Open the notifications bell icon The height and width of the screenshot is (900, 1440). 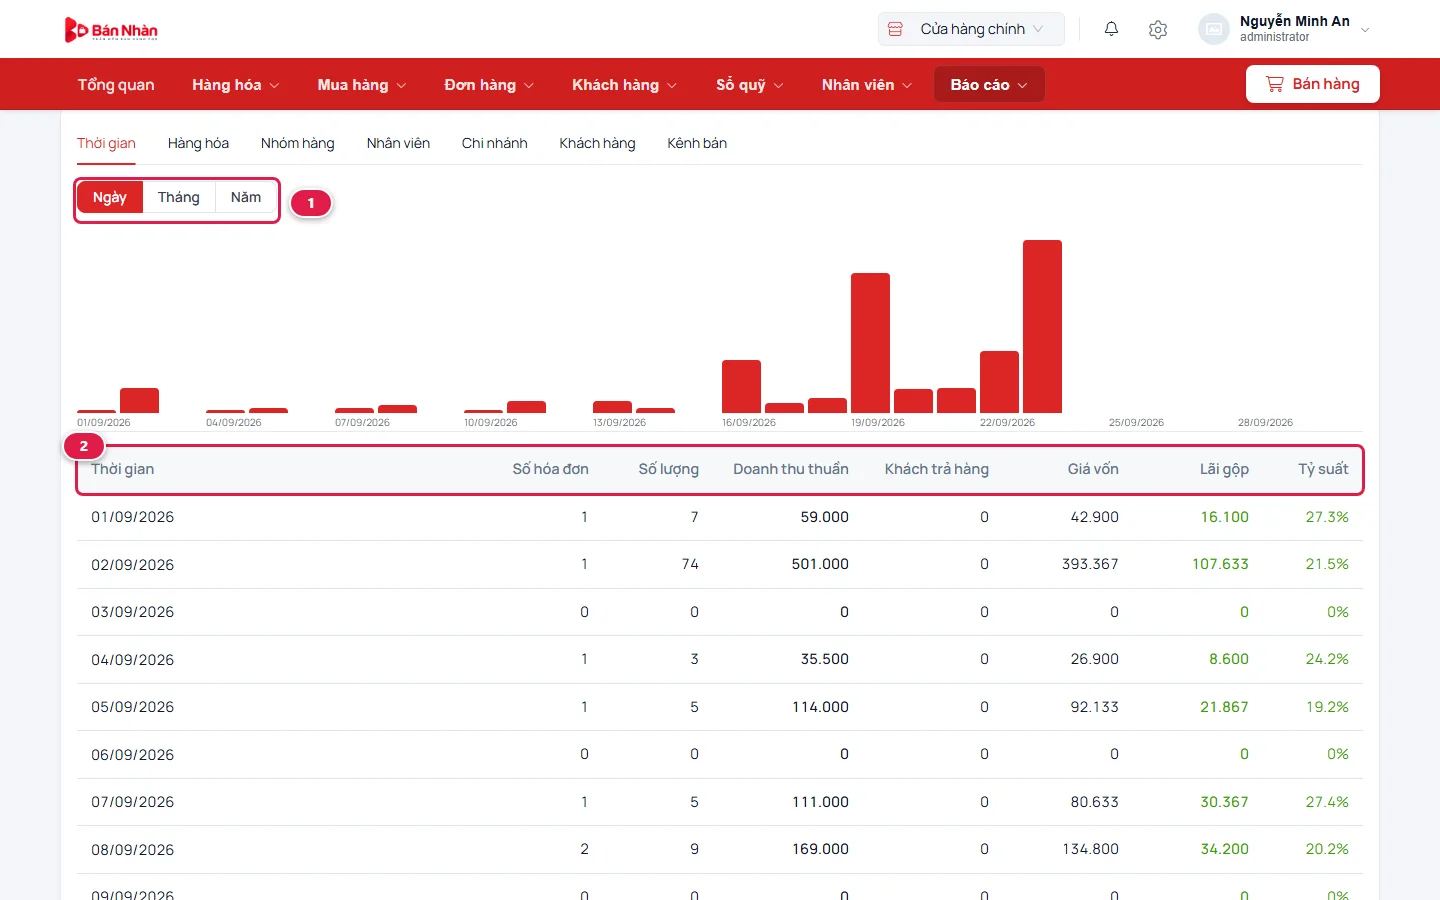point(1111,29)
